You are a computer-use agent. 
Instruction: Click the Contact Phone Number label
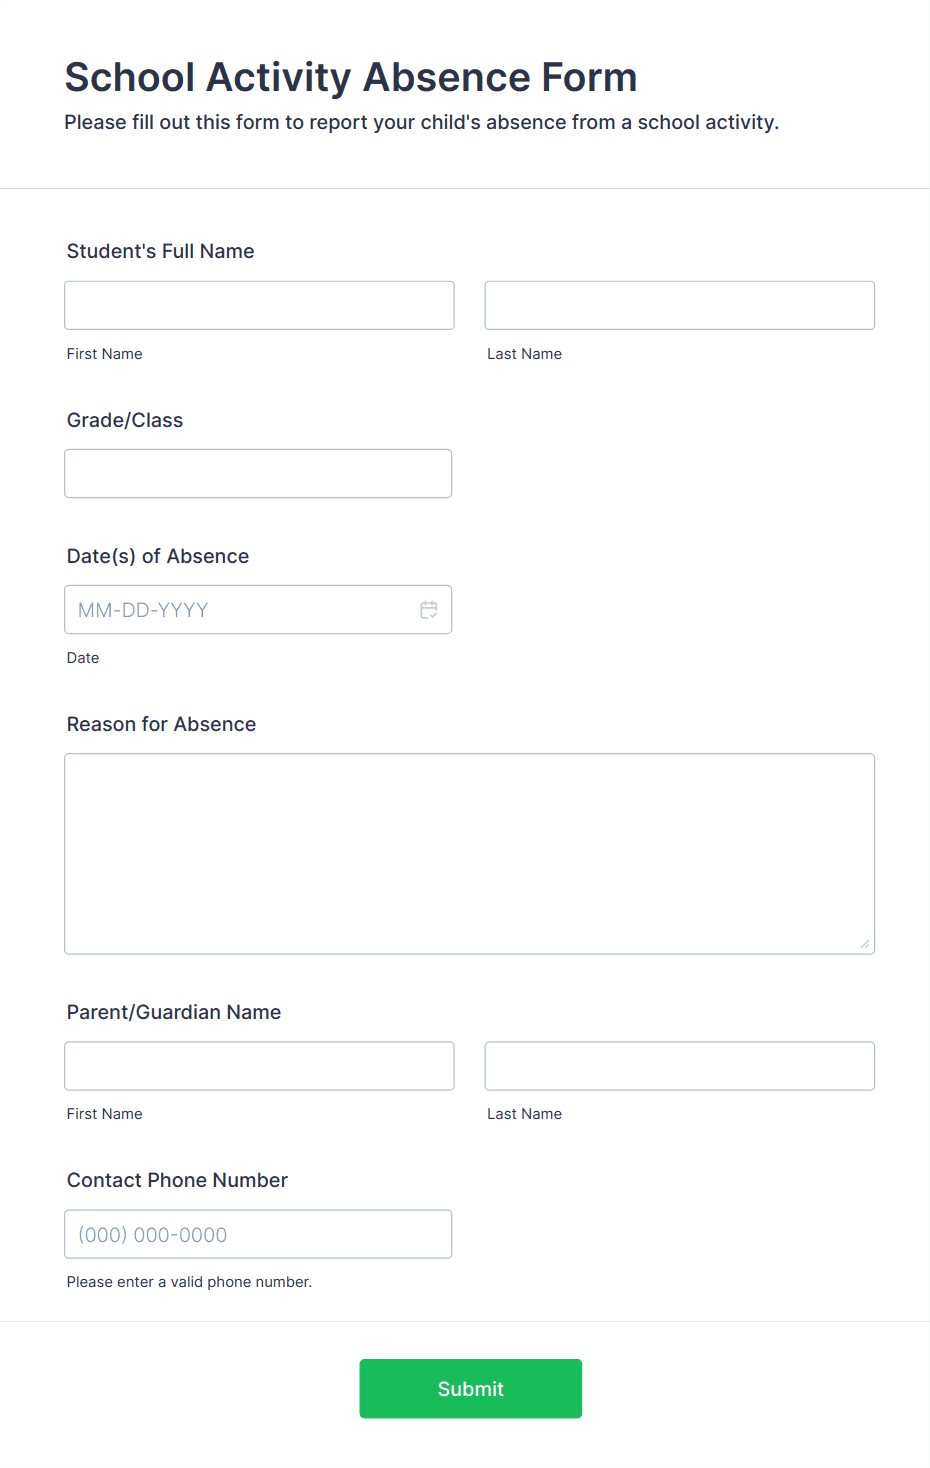coord(177,1180)
